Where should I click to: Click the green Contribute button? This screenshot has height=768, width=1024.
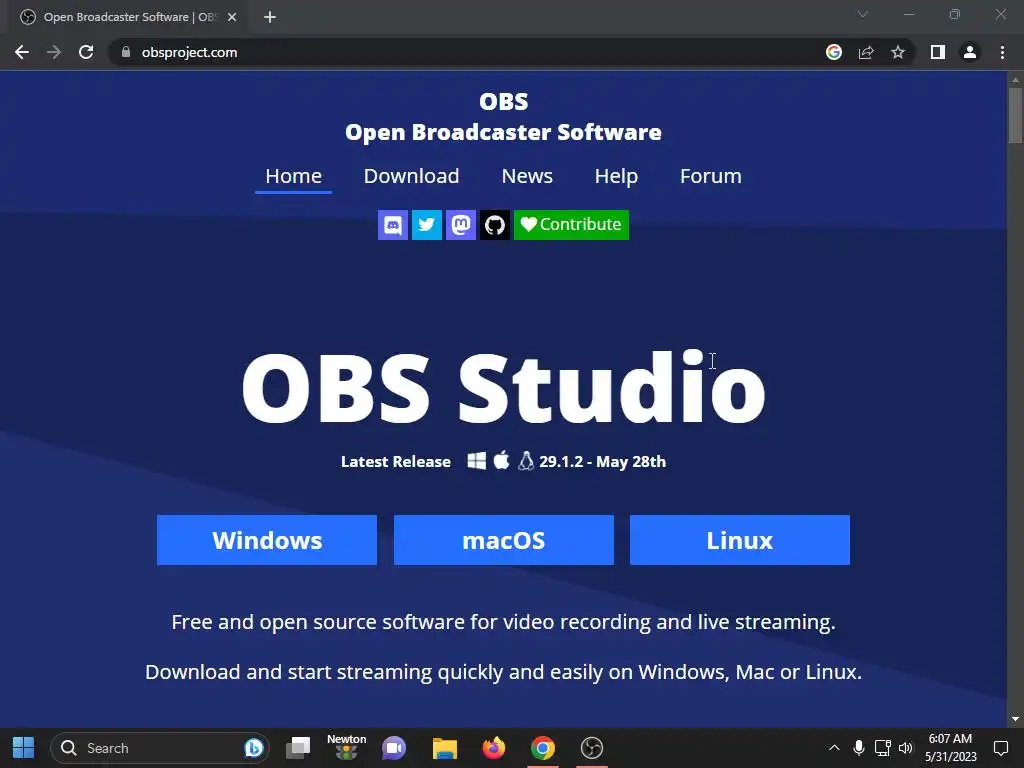click(x=571, y=225)
